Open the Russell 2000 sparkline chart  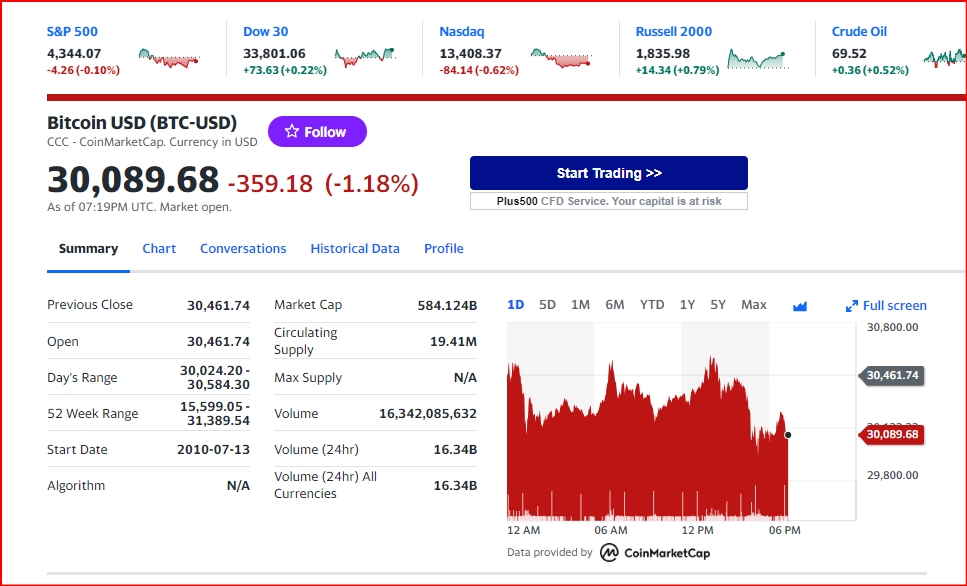[x=758, y=59]
